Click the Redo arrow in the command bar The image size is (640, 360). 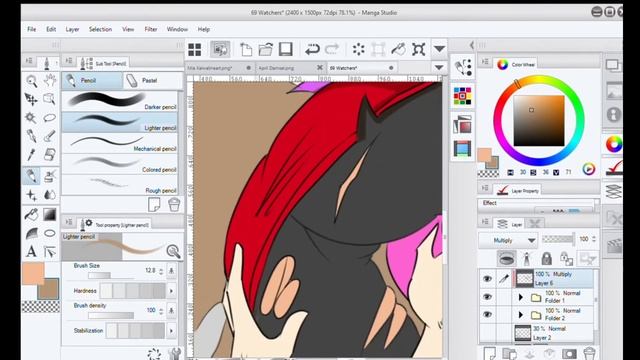(332, 49)
